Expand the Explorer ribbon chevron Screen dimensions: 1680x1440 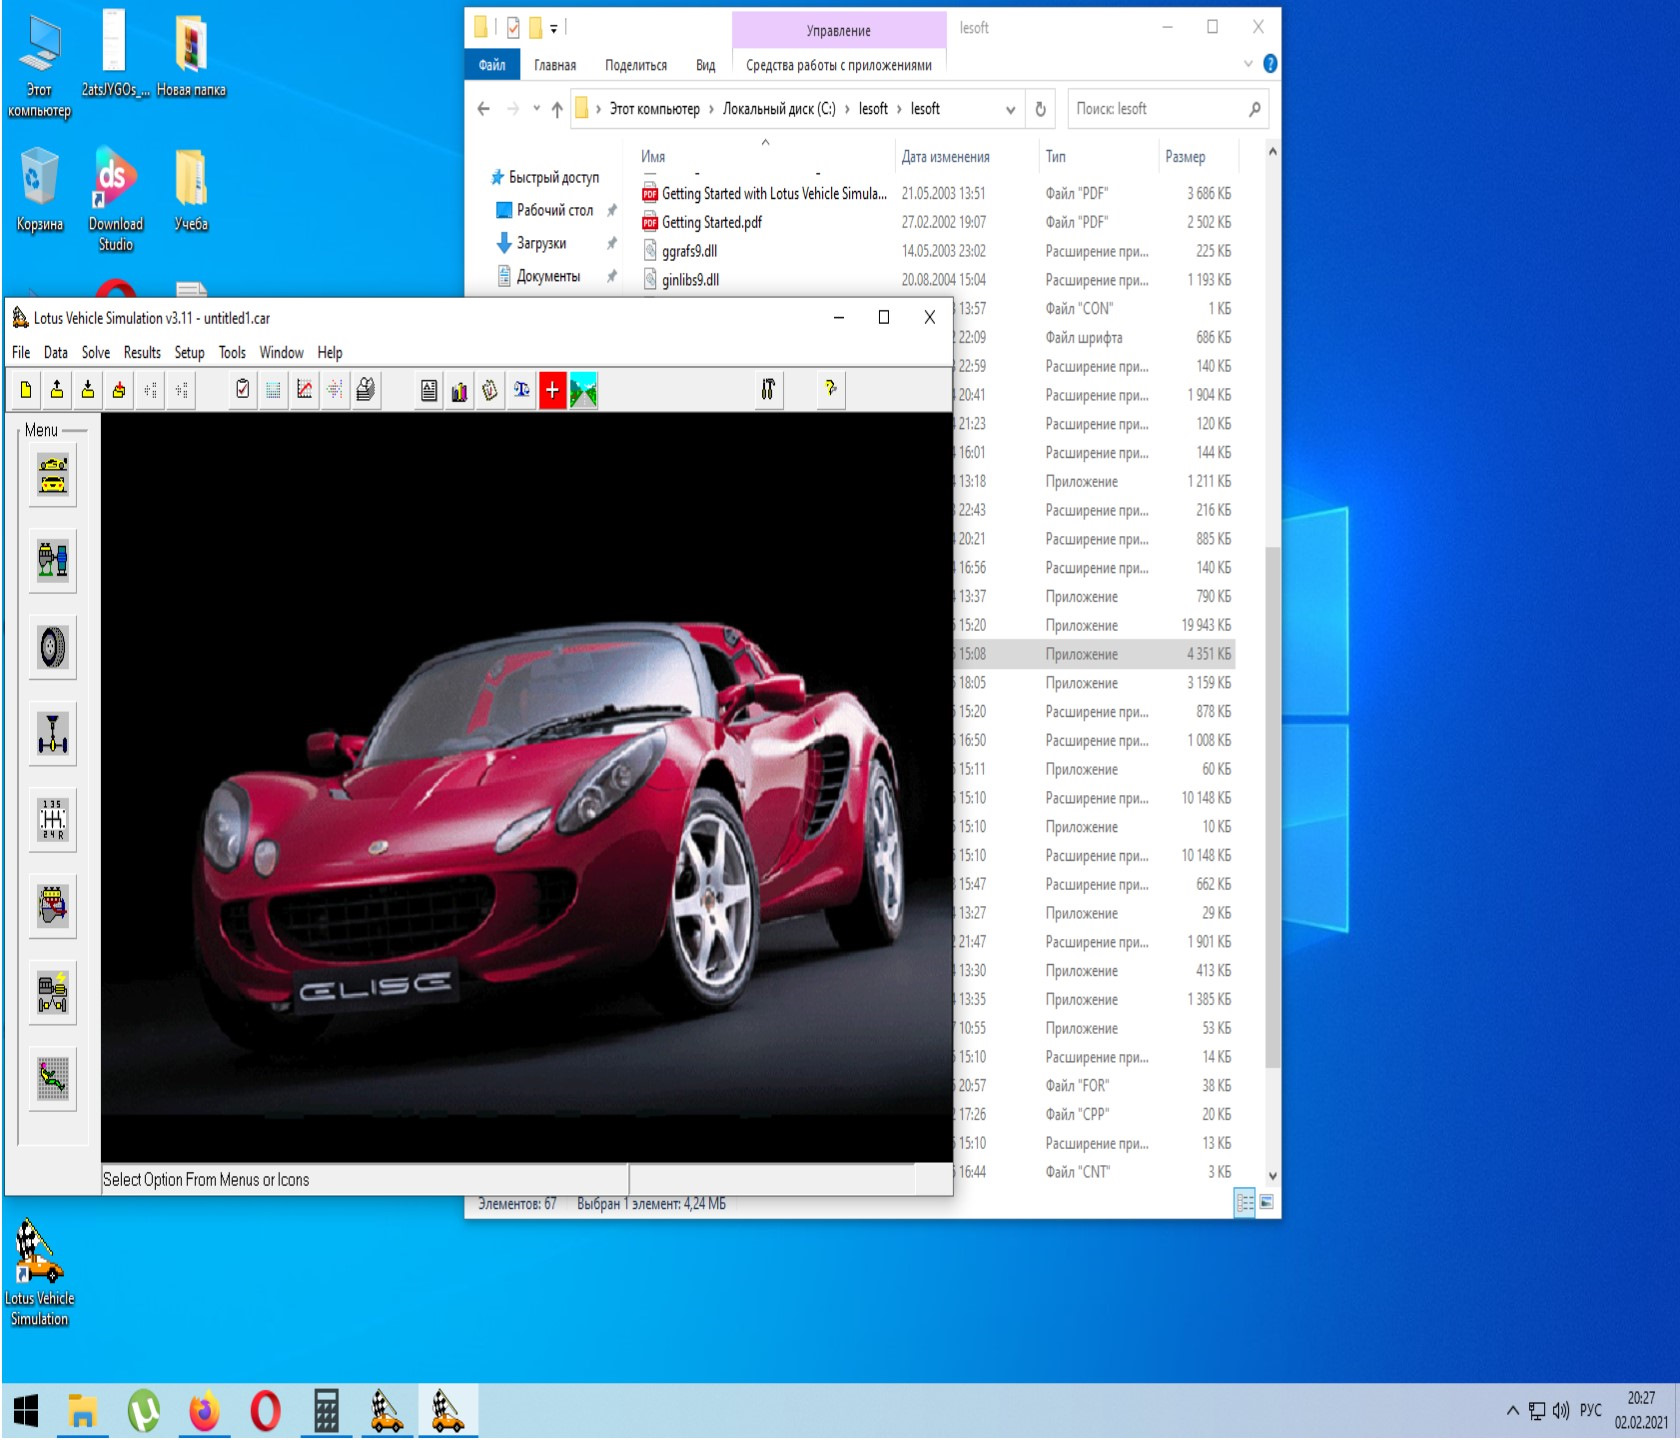(x=1248, y=64)
